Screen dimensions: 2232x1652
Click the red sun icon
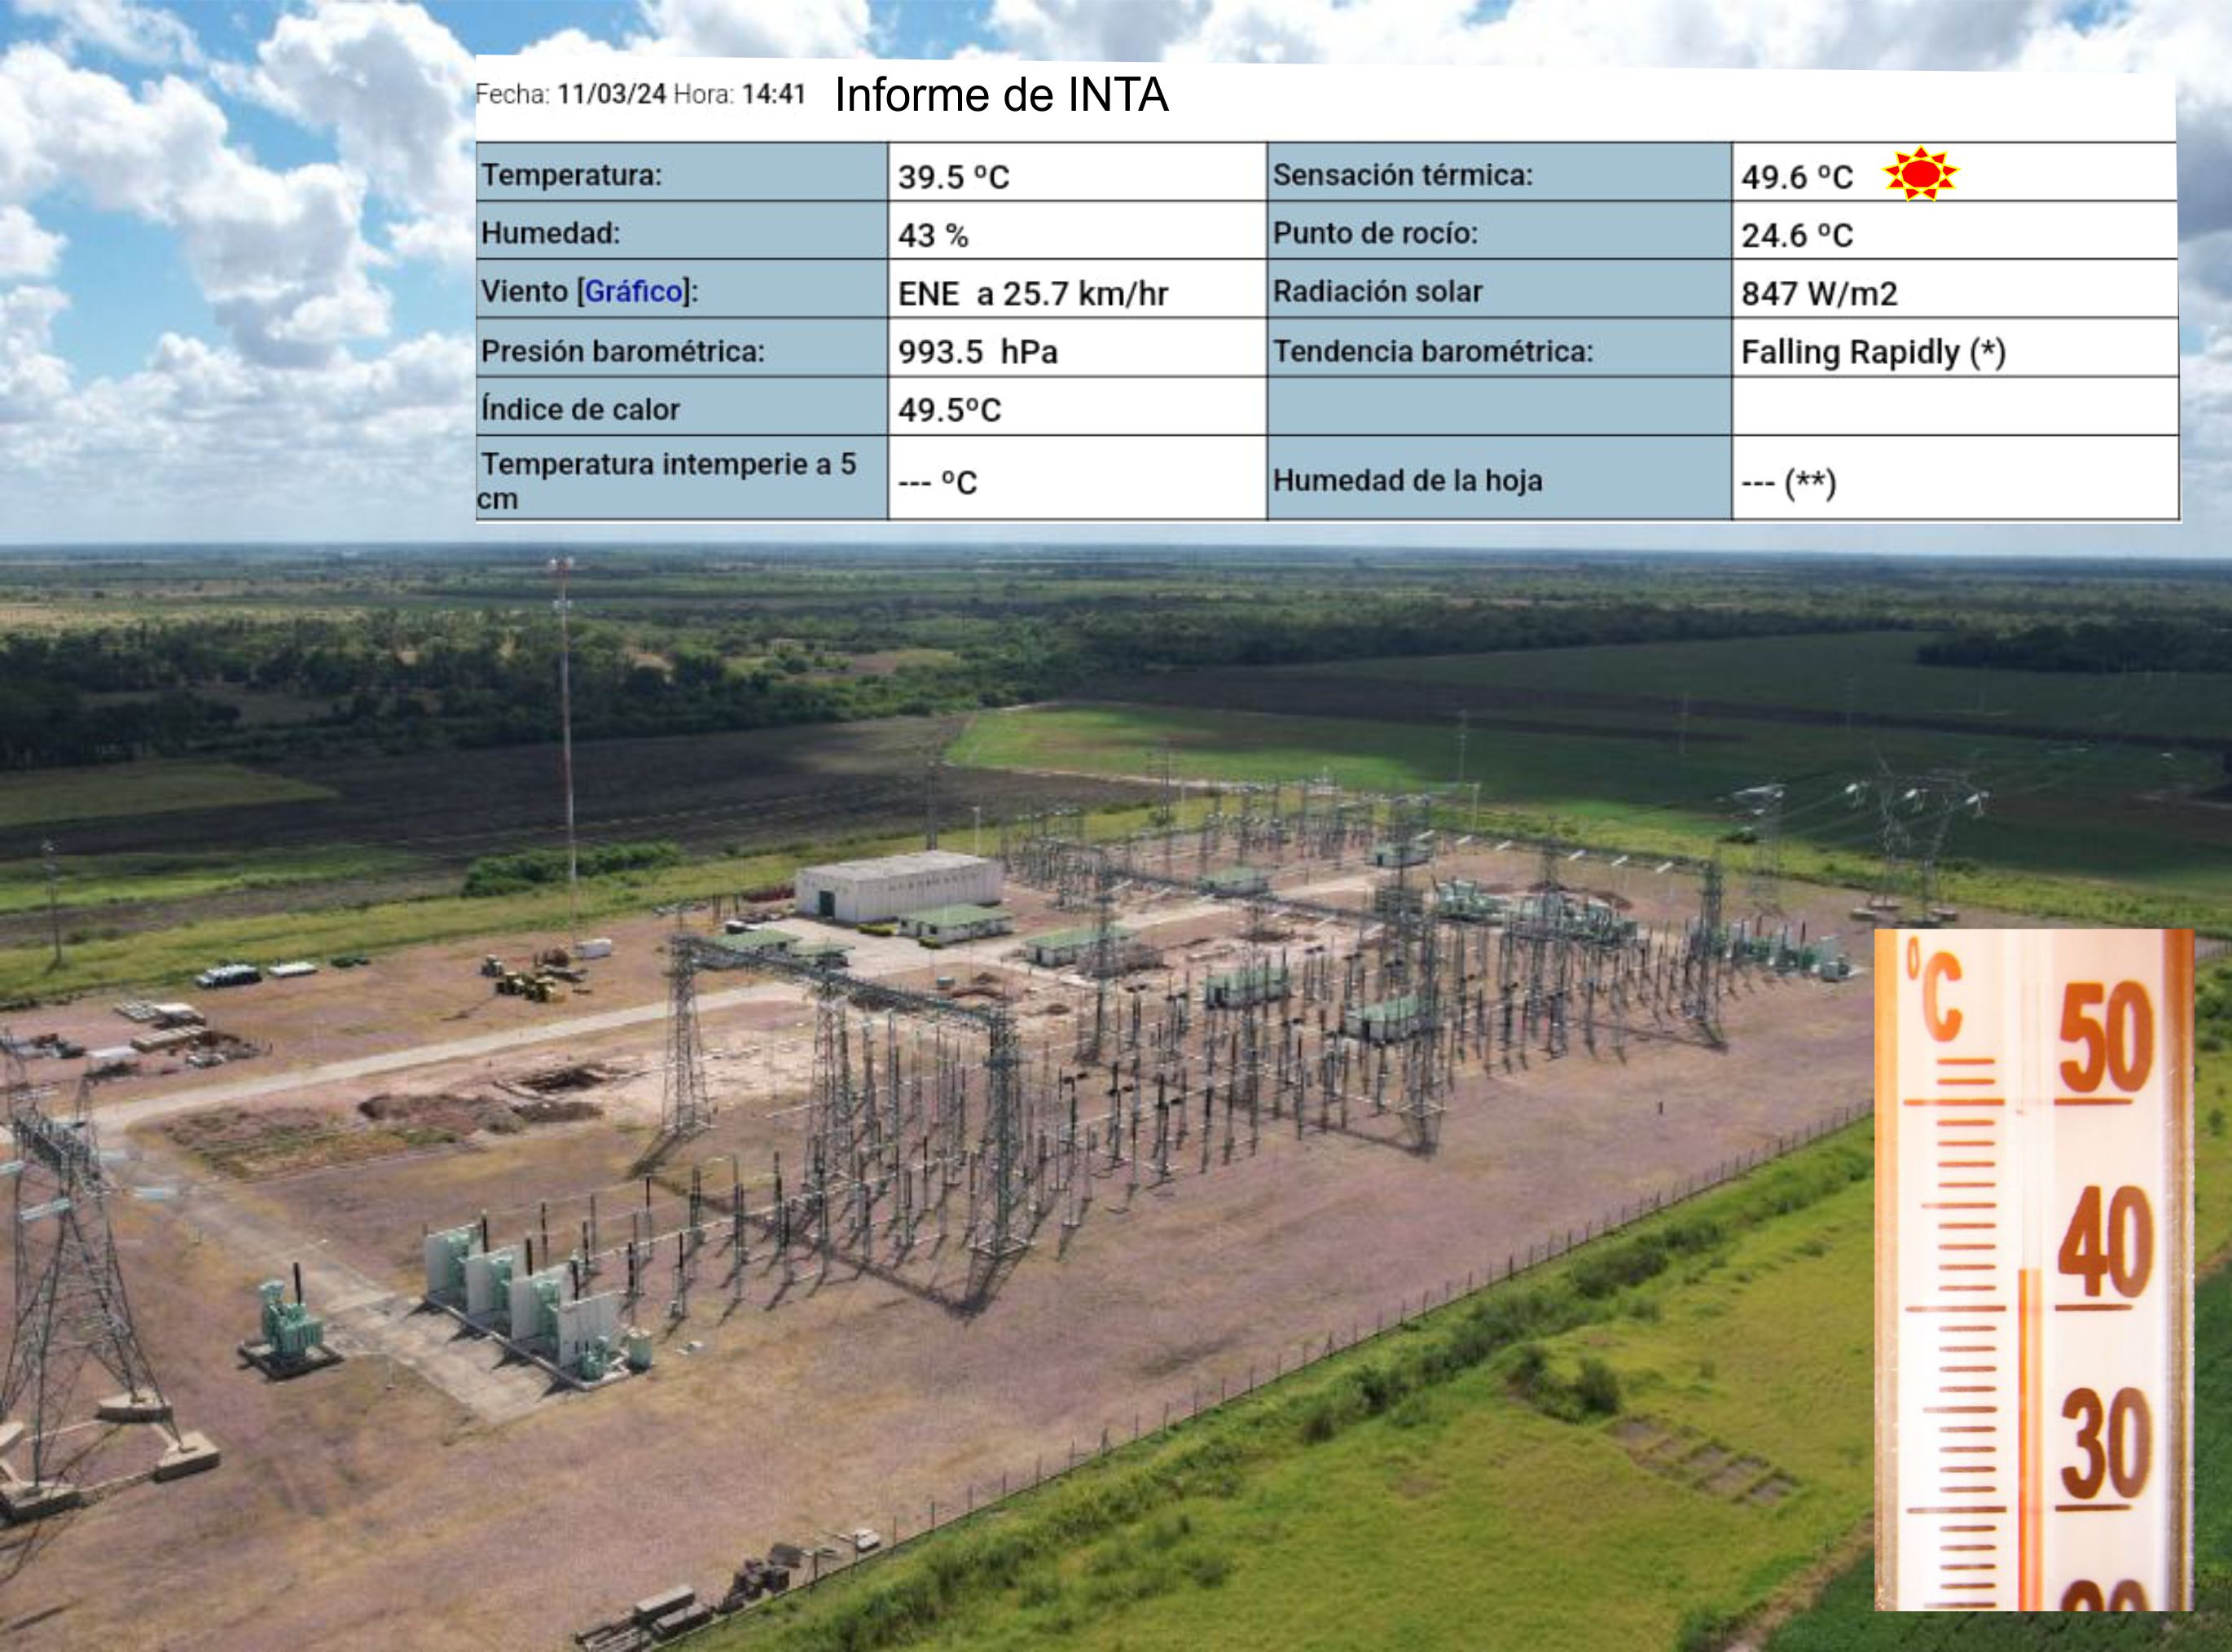click(1920, 174)
